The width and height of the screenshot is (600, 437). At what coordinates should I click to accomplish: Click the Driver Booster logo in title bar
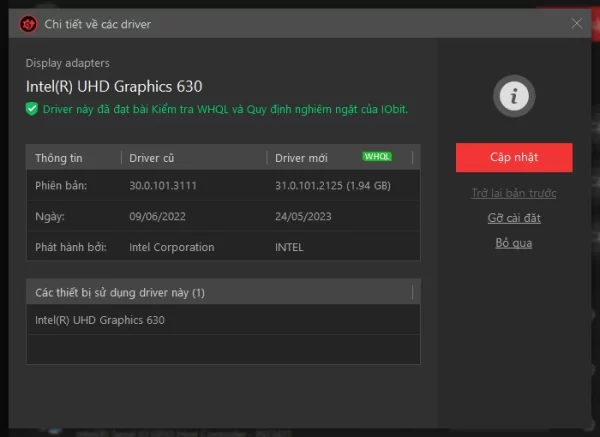pyautogui.click(x=28, y=24)
